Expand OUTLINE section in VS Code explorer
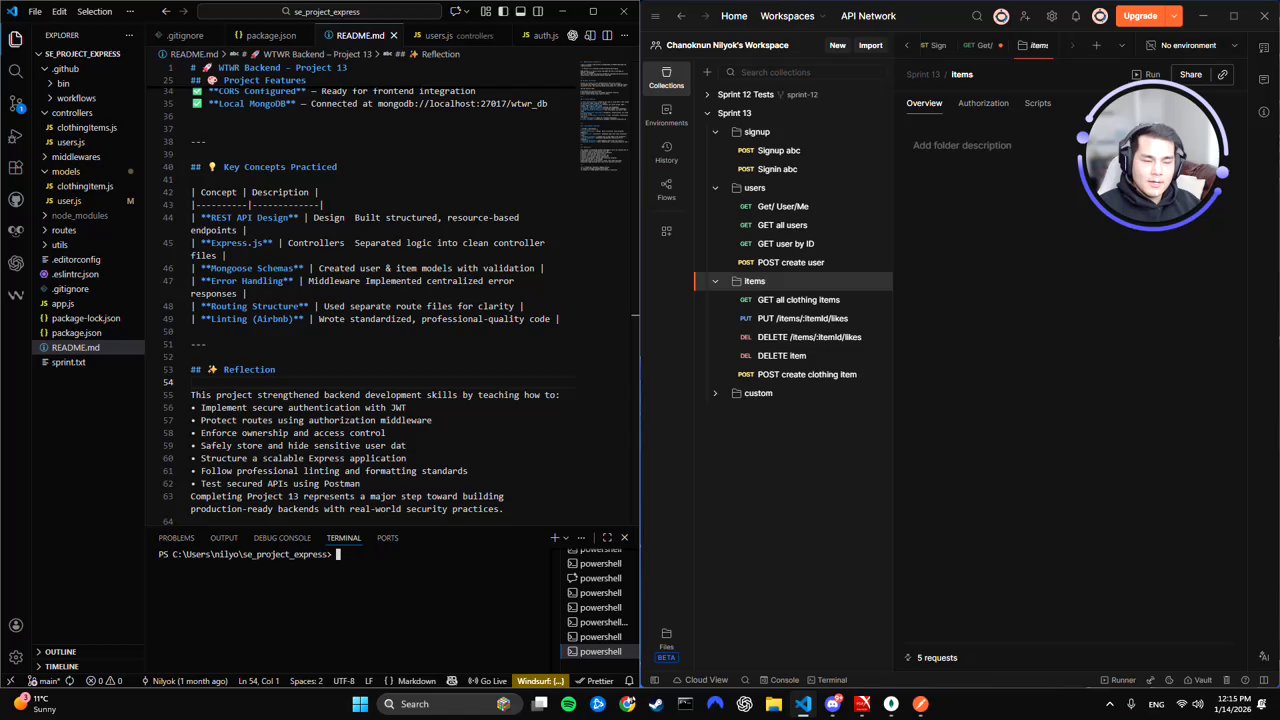This screenshot has width=1280, height=720. pos(60,652)
